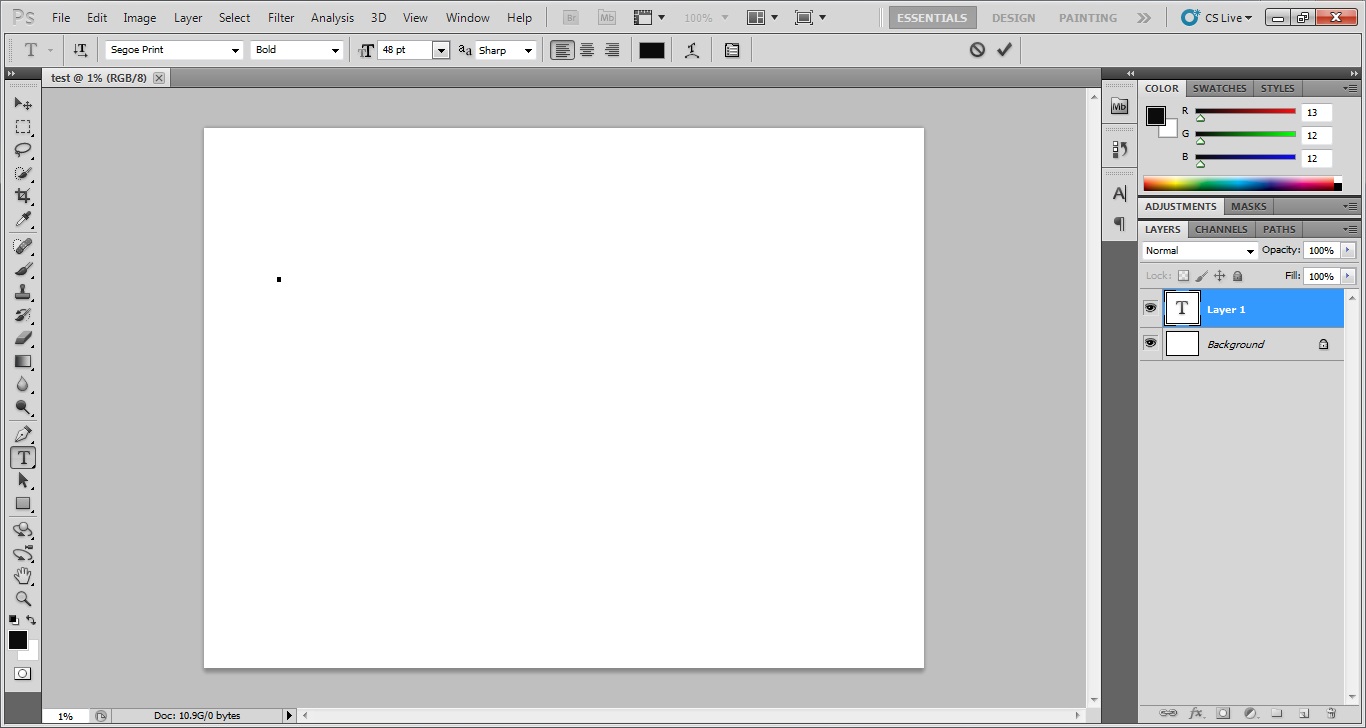This screenshot has width=1366, height=728.
Task: Switch to the Design workspace
Action: click(1013, 18)
